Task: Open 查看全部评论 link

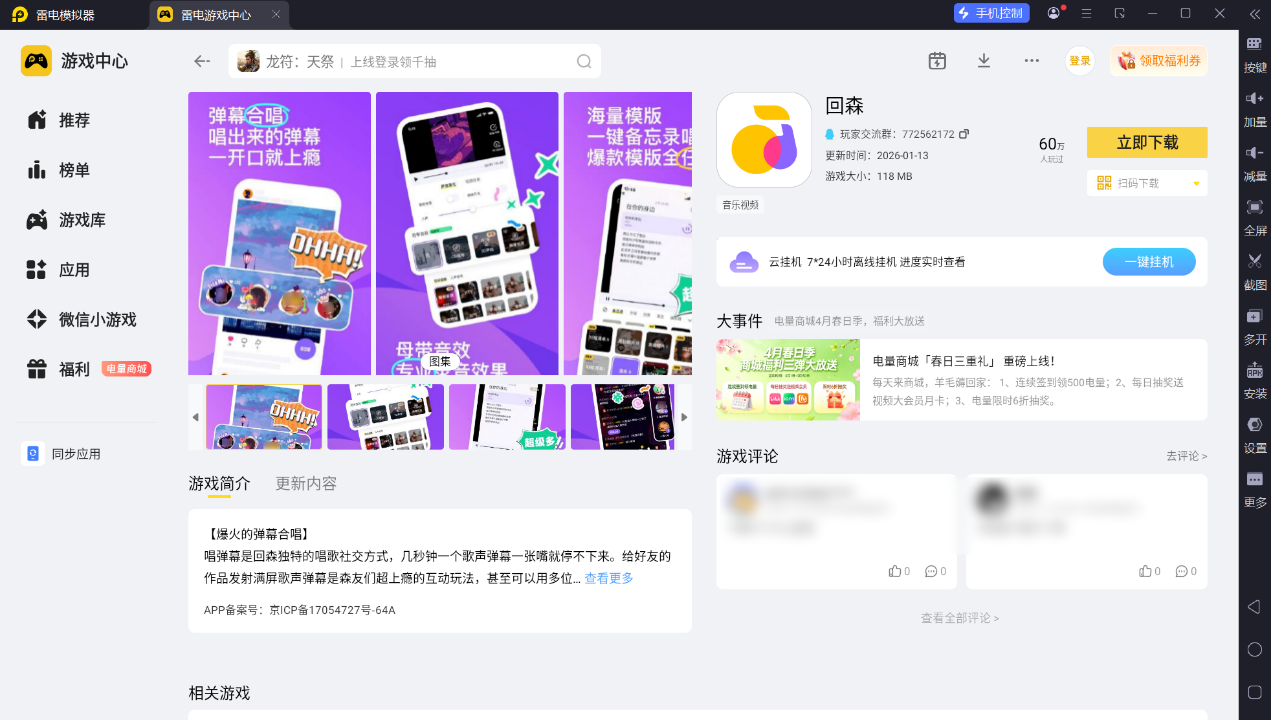Action: 960,619
